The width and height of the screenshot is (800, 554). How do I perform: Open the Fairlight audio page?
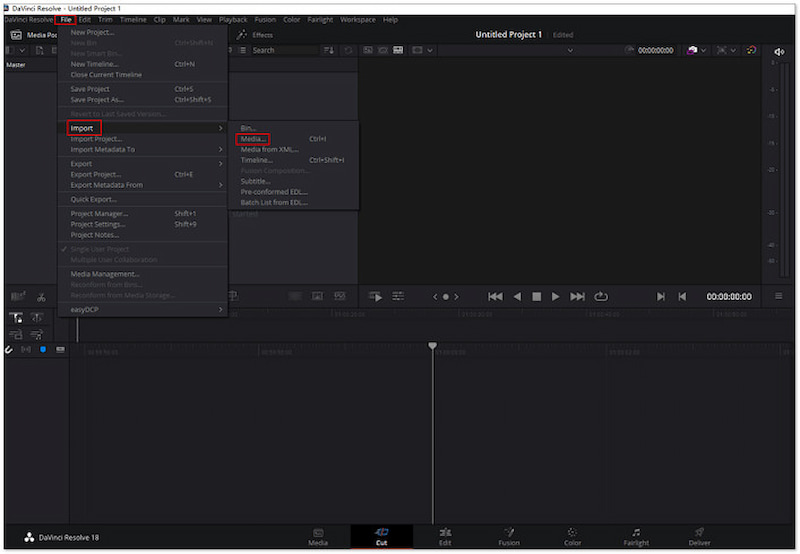pos(636,537)
